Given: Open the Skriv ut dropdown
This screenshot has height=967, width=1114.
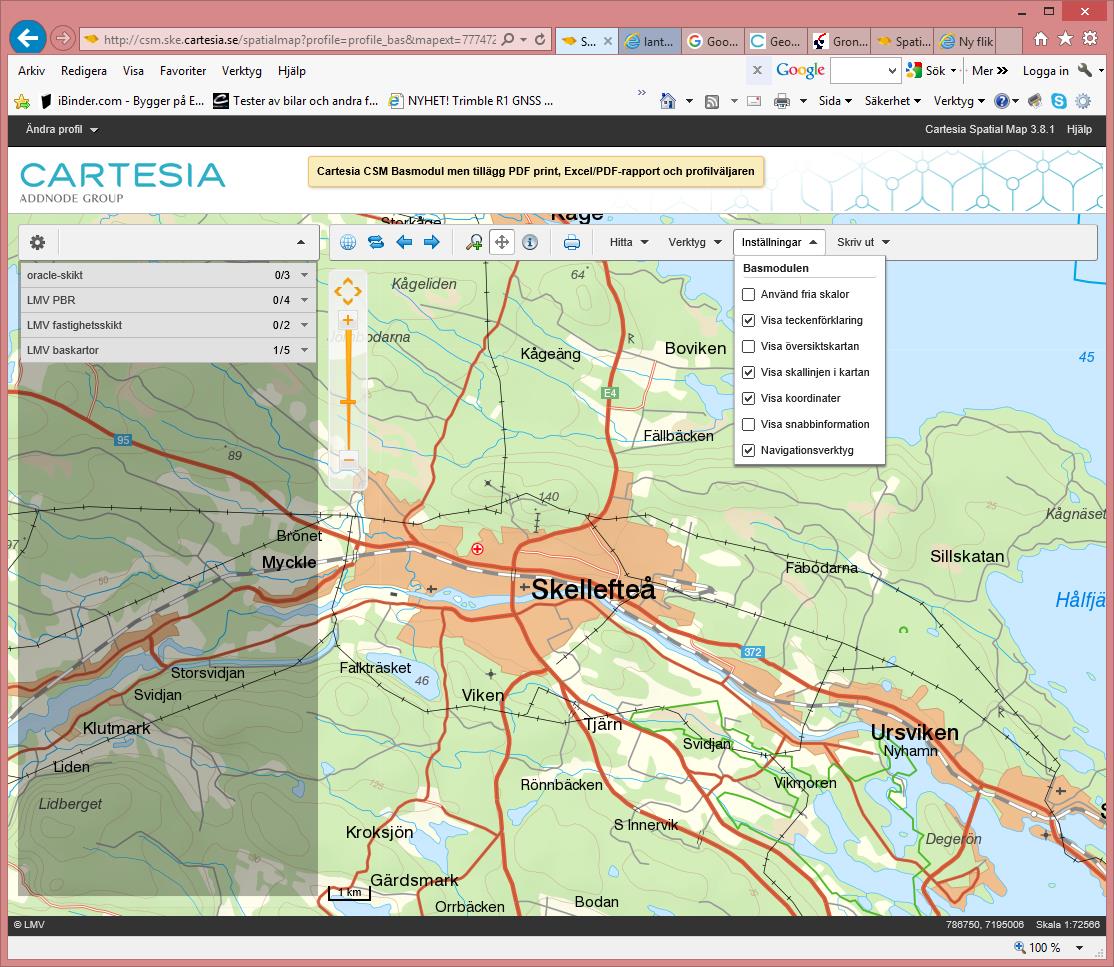Looking at the screenshot, I should (863, 242).
